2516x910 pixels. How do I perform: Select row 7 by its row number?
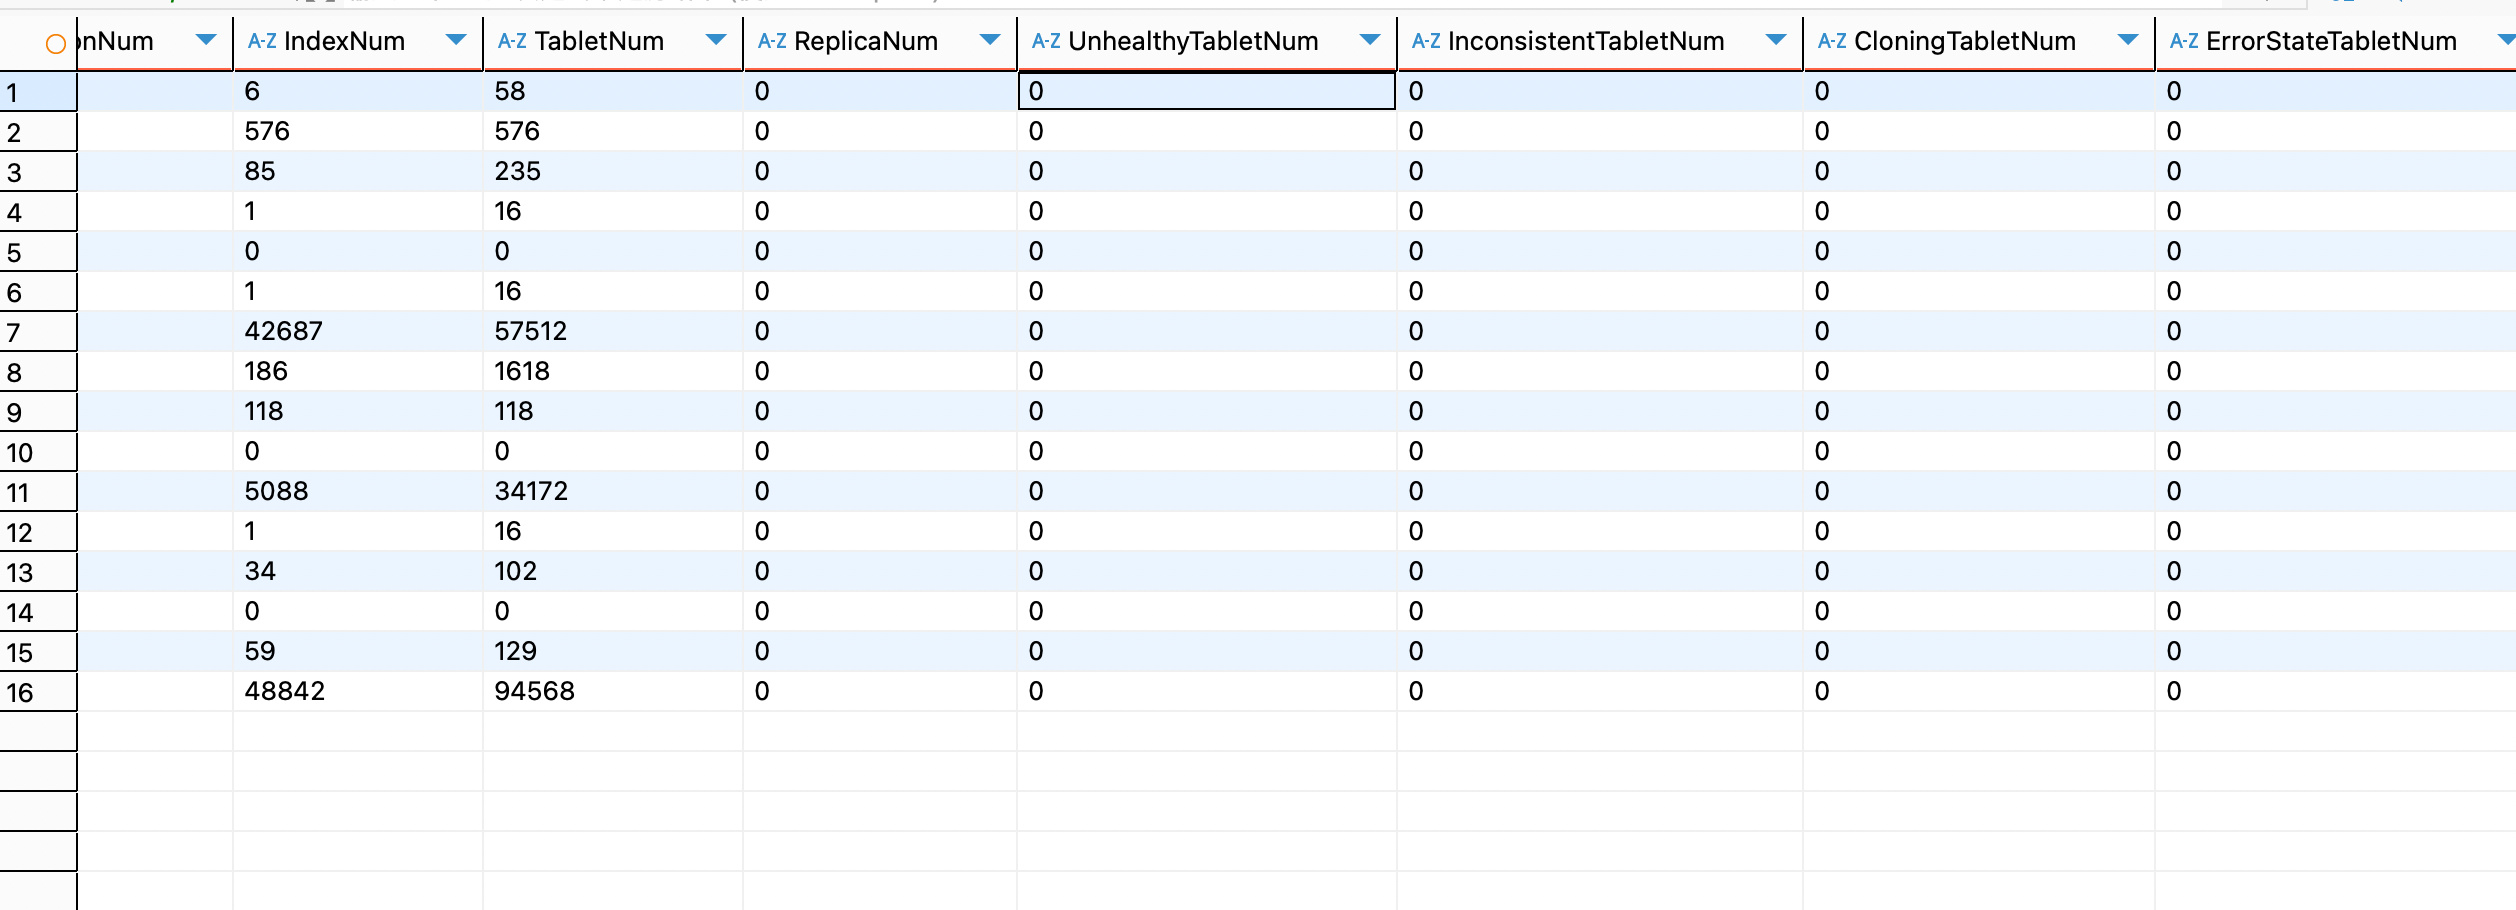[x=37, y=332]
